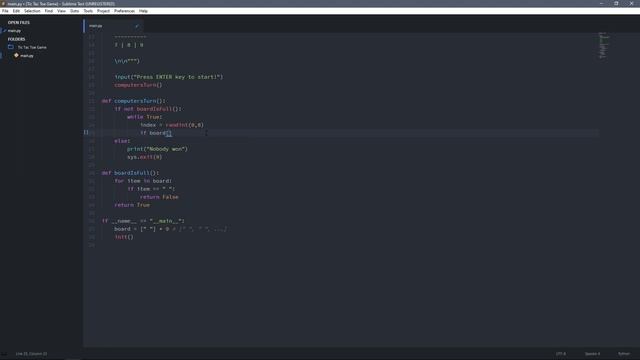The height and width of the screenshot is (360, 640).
Task: Click the FOLDERS sidebar heading
Action: [x=16, y=39]
